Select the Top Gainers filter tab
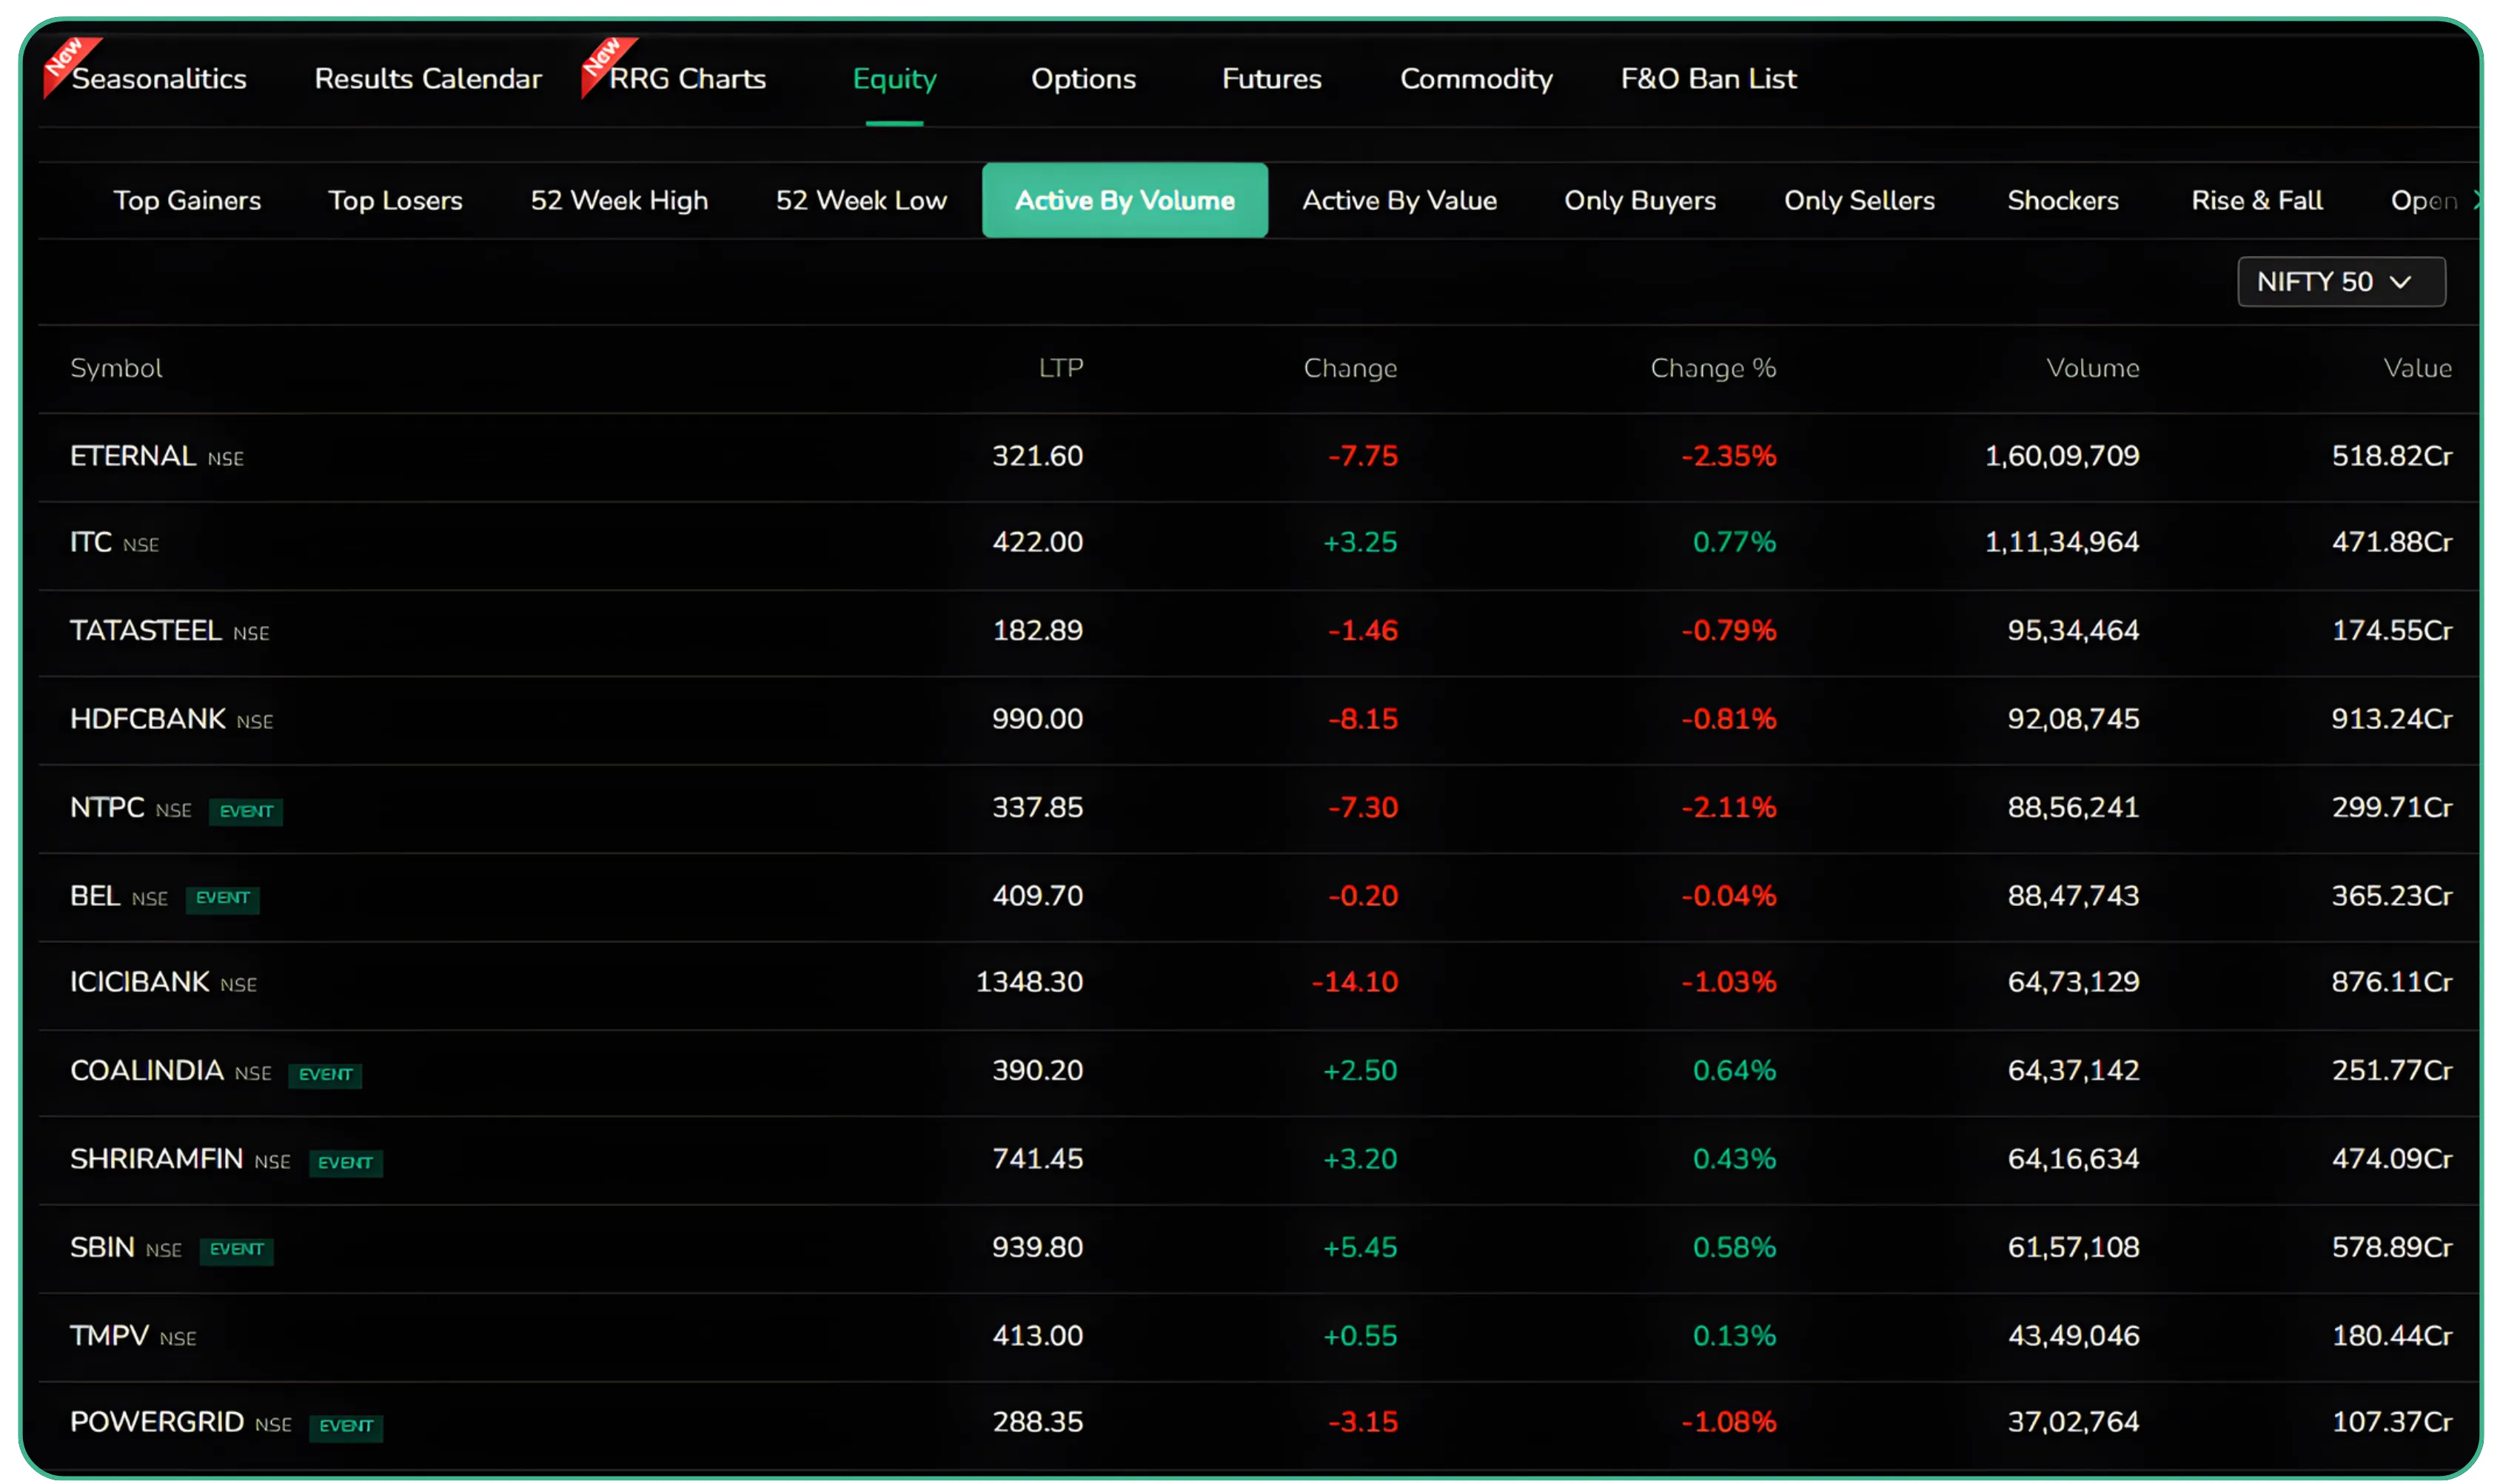 [188, 200]
